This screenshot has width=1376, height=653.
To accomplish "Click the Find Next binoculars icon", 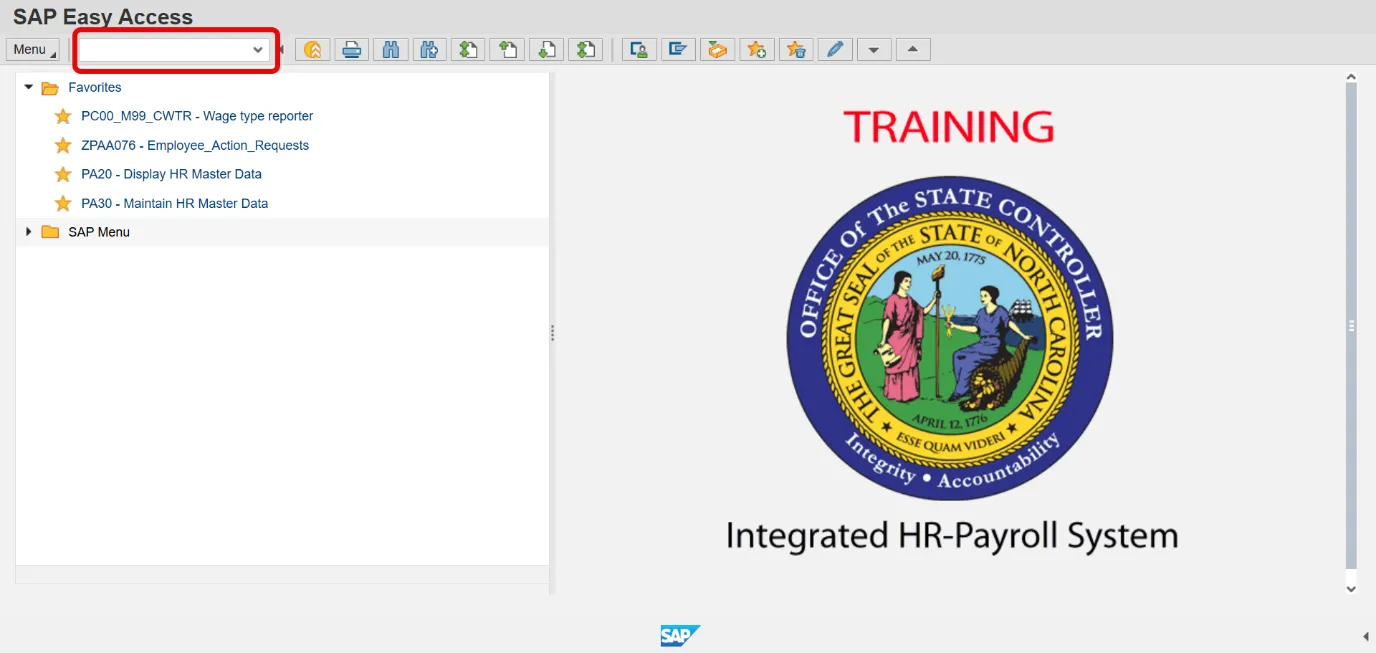I will coord(429,49).
